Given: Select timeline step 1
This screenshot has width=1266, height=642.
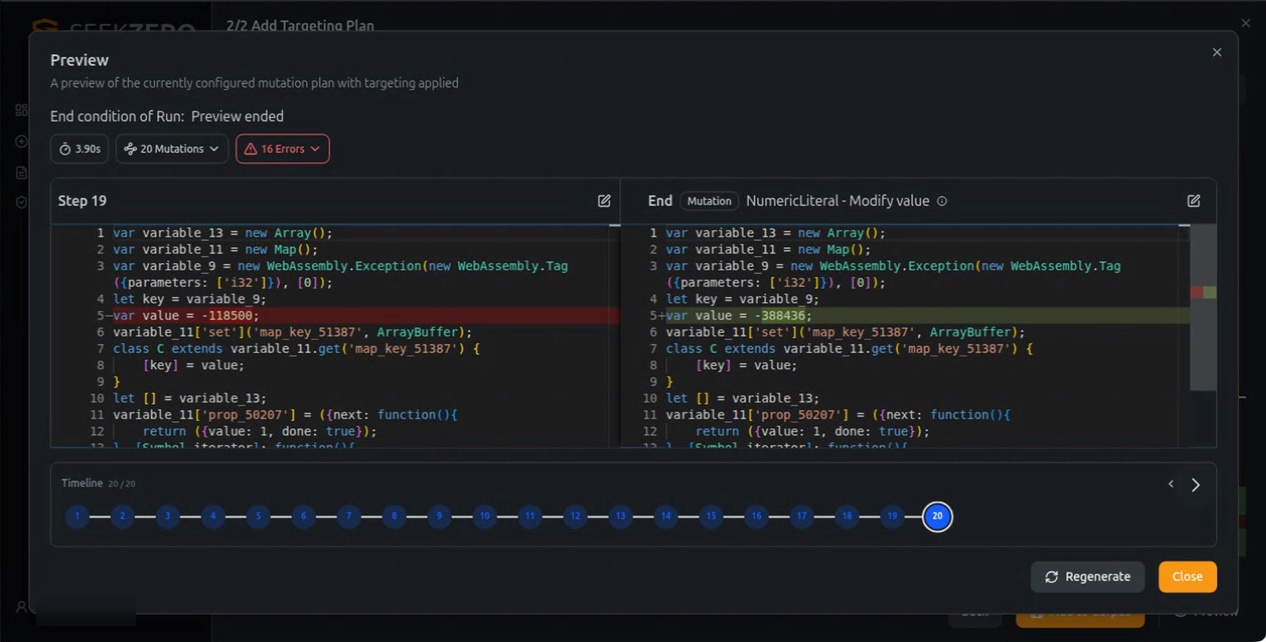Looking at the screenshot, I should [77, 517].
